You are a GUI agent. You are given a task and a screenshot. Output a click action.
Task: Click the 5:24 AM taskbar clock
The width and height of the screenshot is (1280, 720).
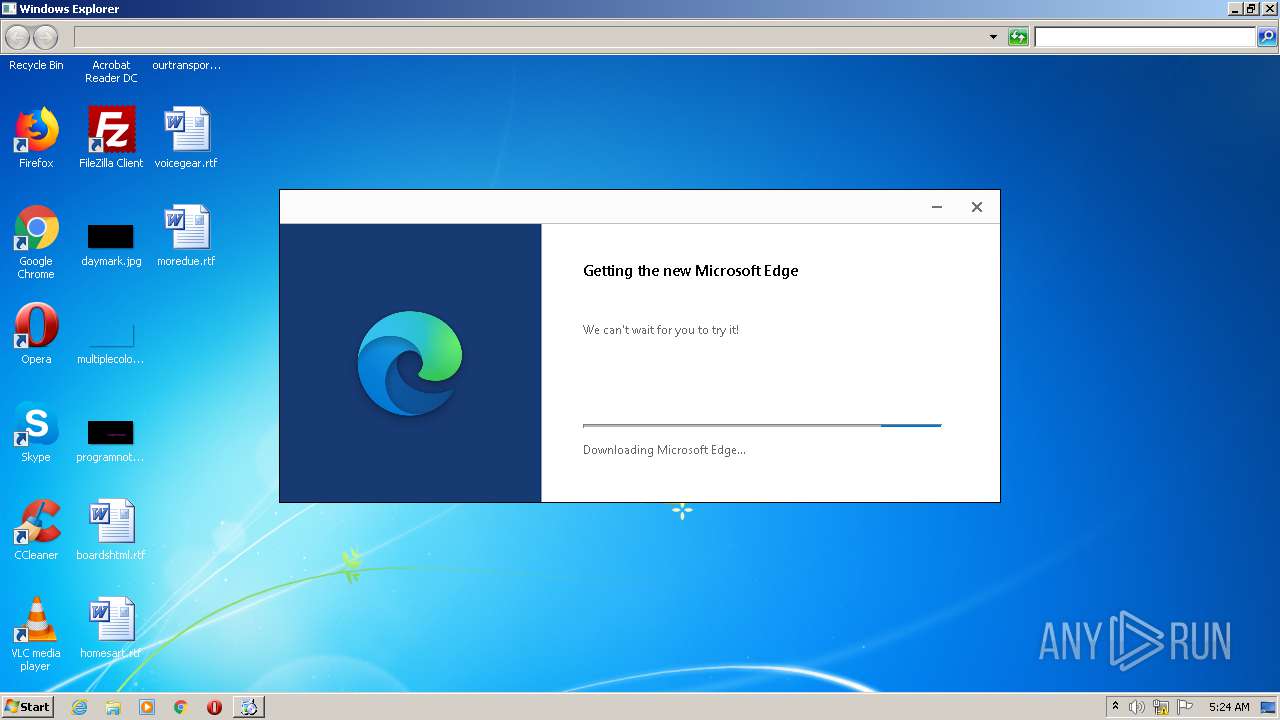[1229, 707]
